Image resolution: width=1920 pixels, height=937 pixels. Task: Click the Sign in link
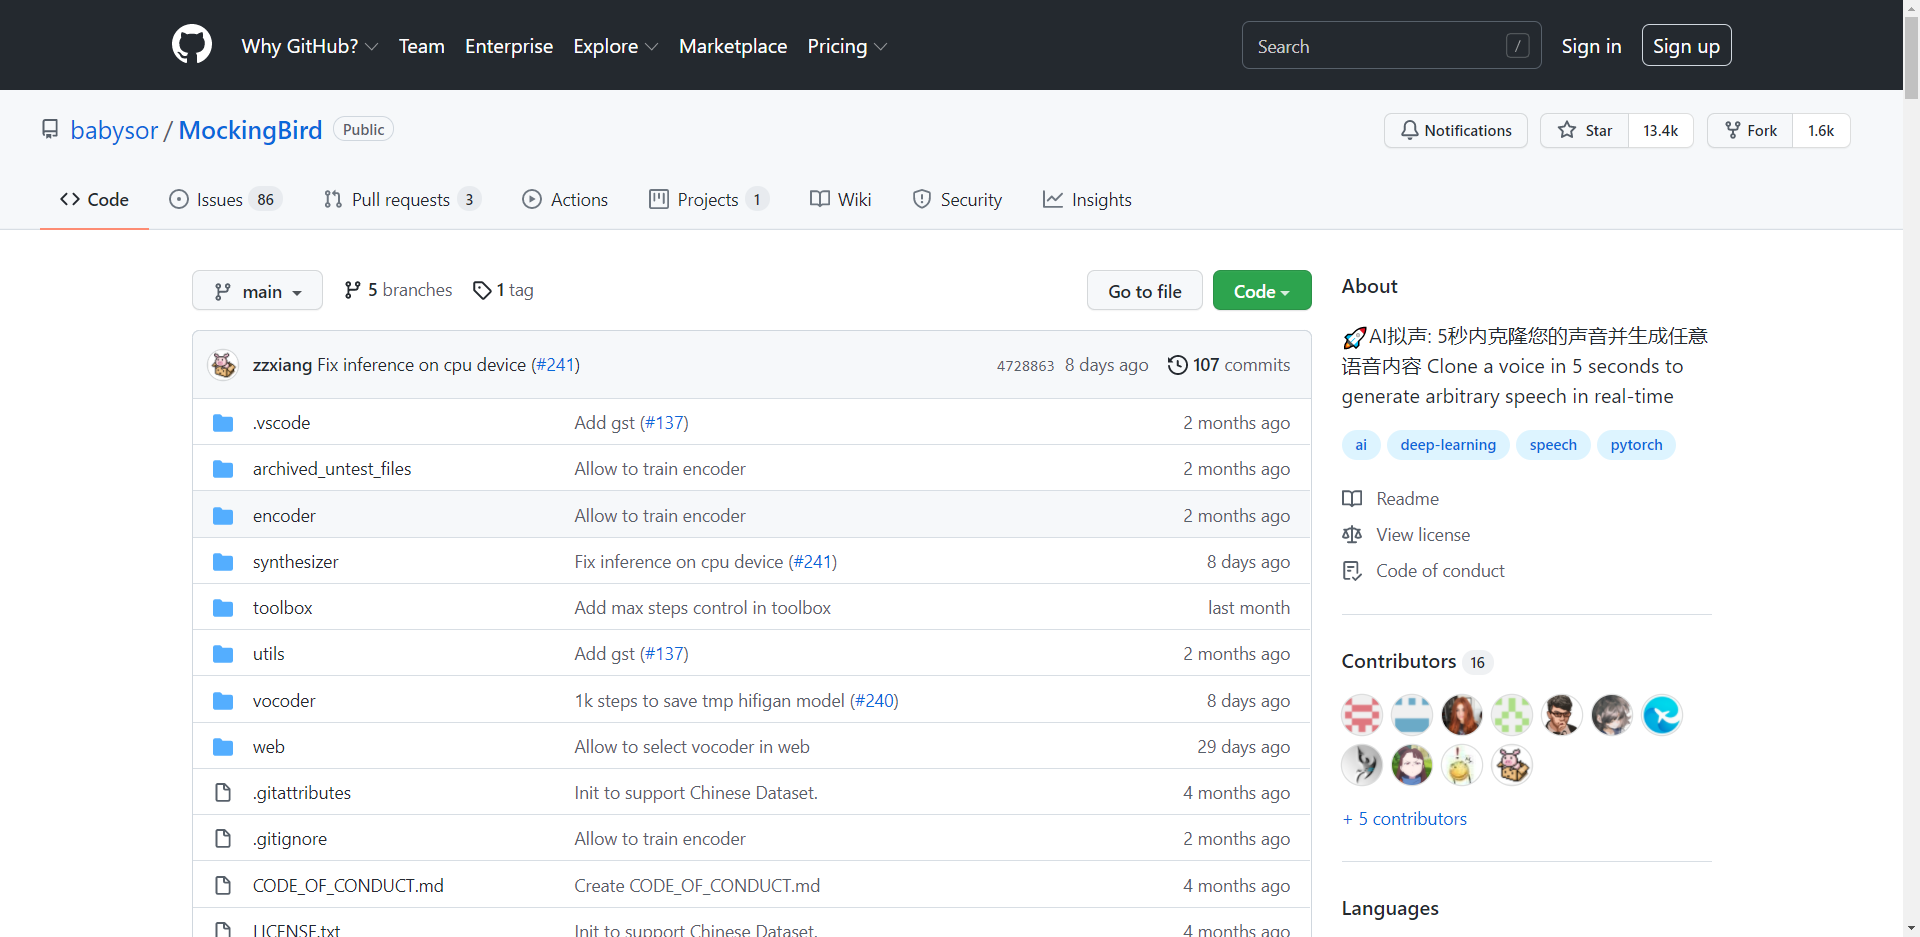click(1591, 46)
